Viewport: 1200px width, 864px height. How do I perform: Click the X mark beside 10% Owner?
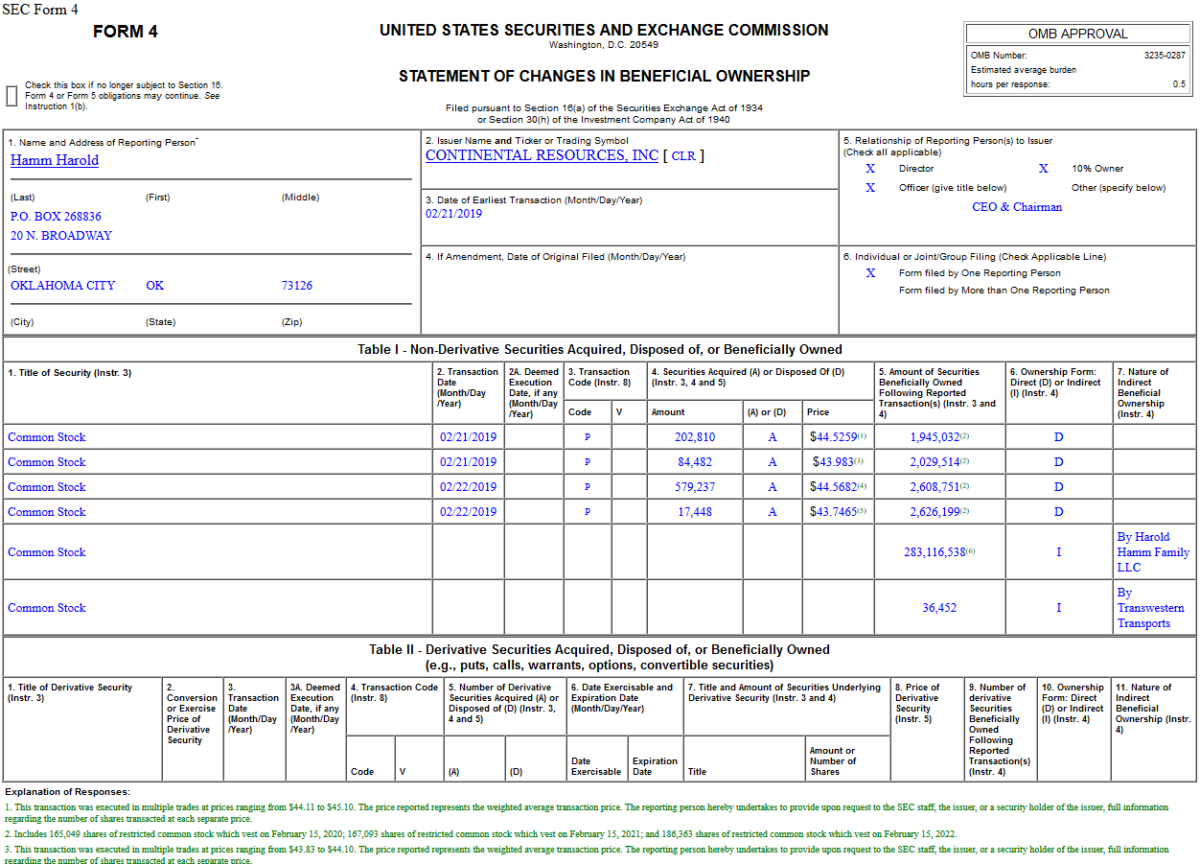click(x=1043, y=169)
